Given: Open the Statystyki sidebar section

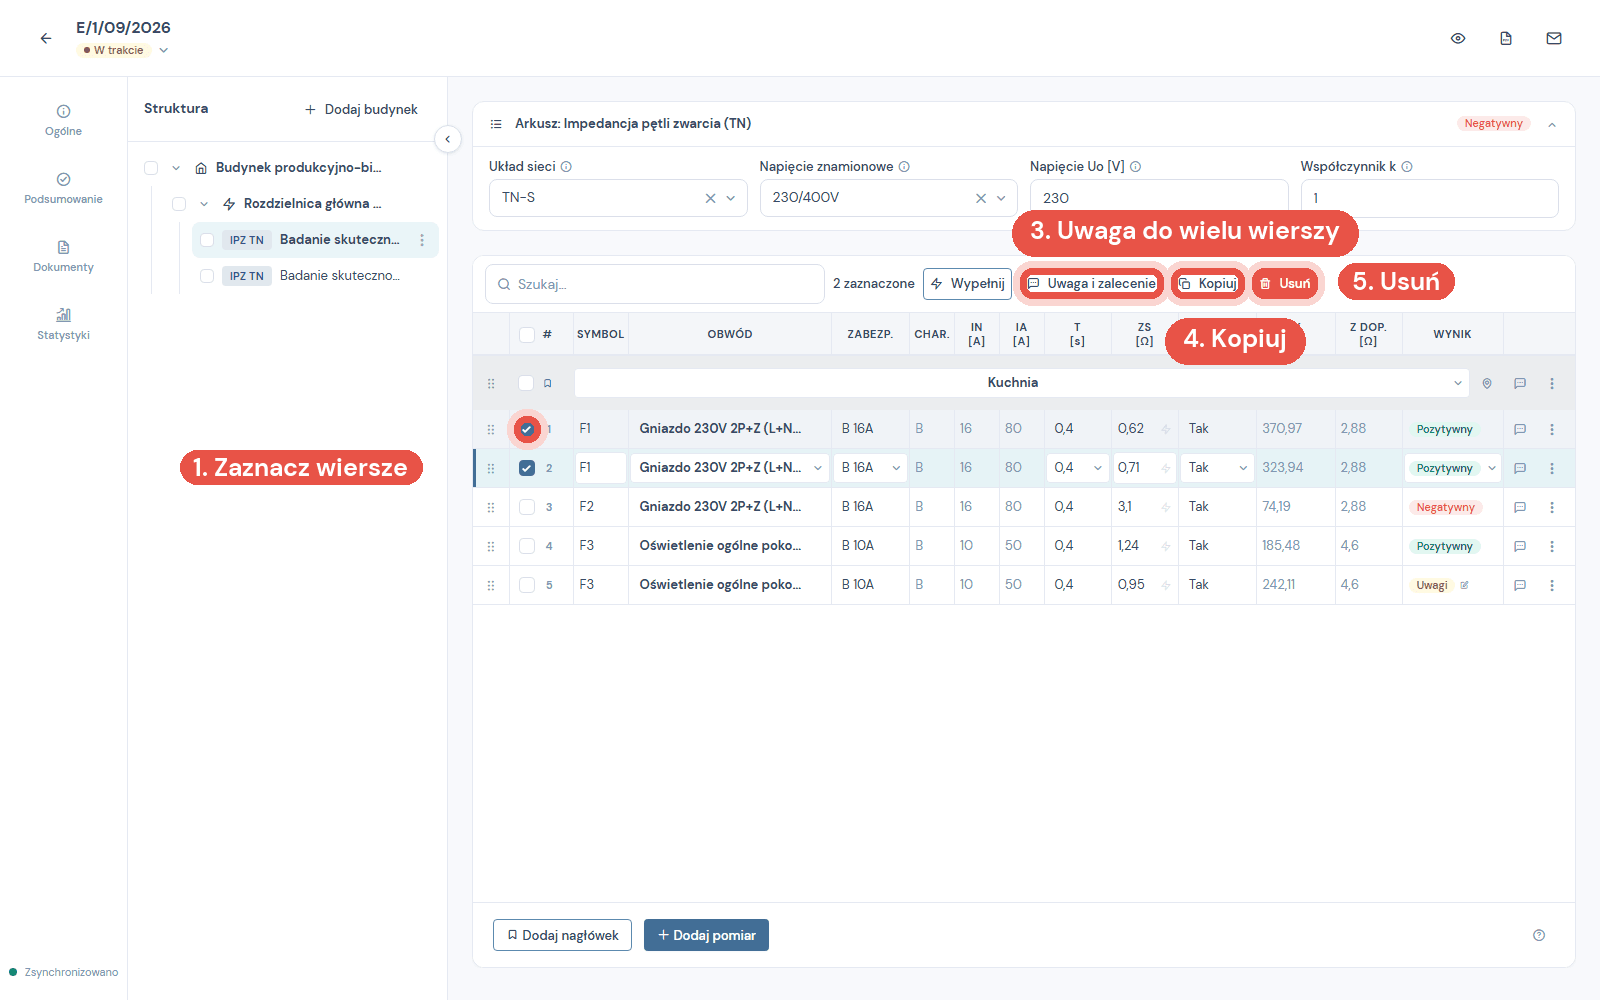Looking at the screenshot, I should (63, 324).
